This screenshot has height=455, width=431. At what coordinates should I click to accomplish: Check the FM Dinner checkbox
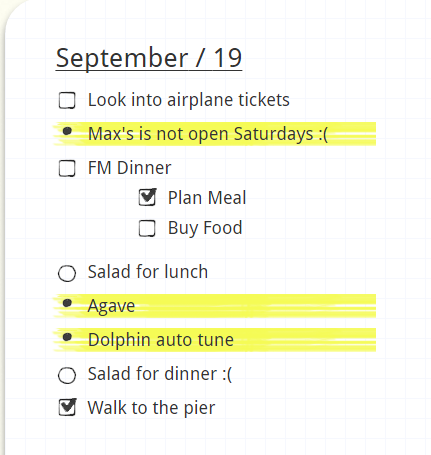67,168
